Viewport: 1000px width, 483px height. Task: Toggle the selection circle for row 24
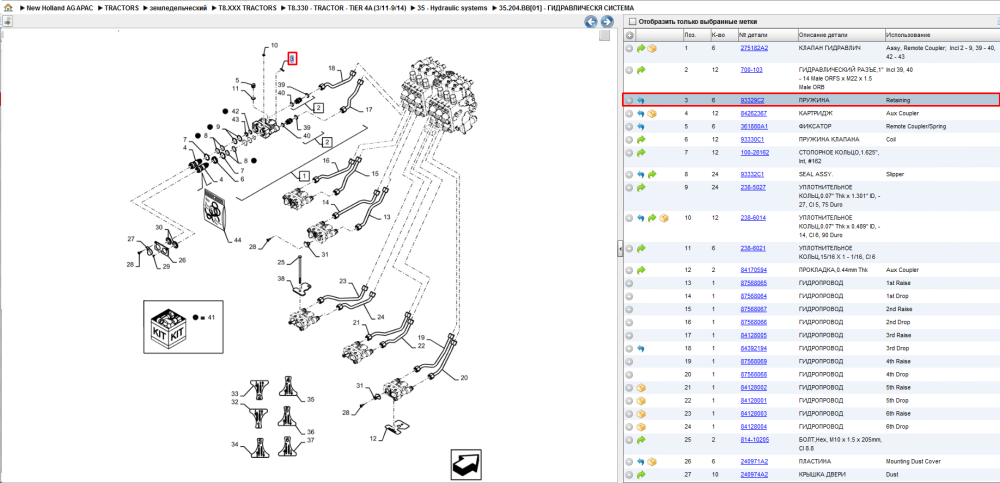pos(629,426)
